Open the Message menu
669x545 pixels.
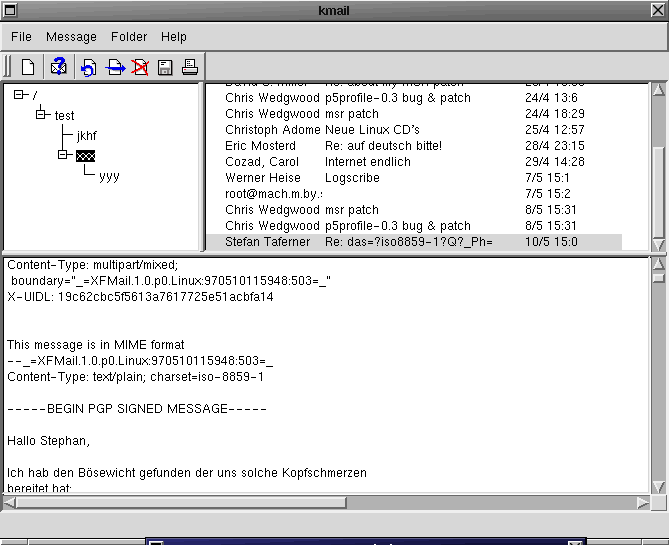pos(71,37)
